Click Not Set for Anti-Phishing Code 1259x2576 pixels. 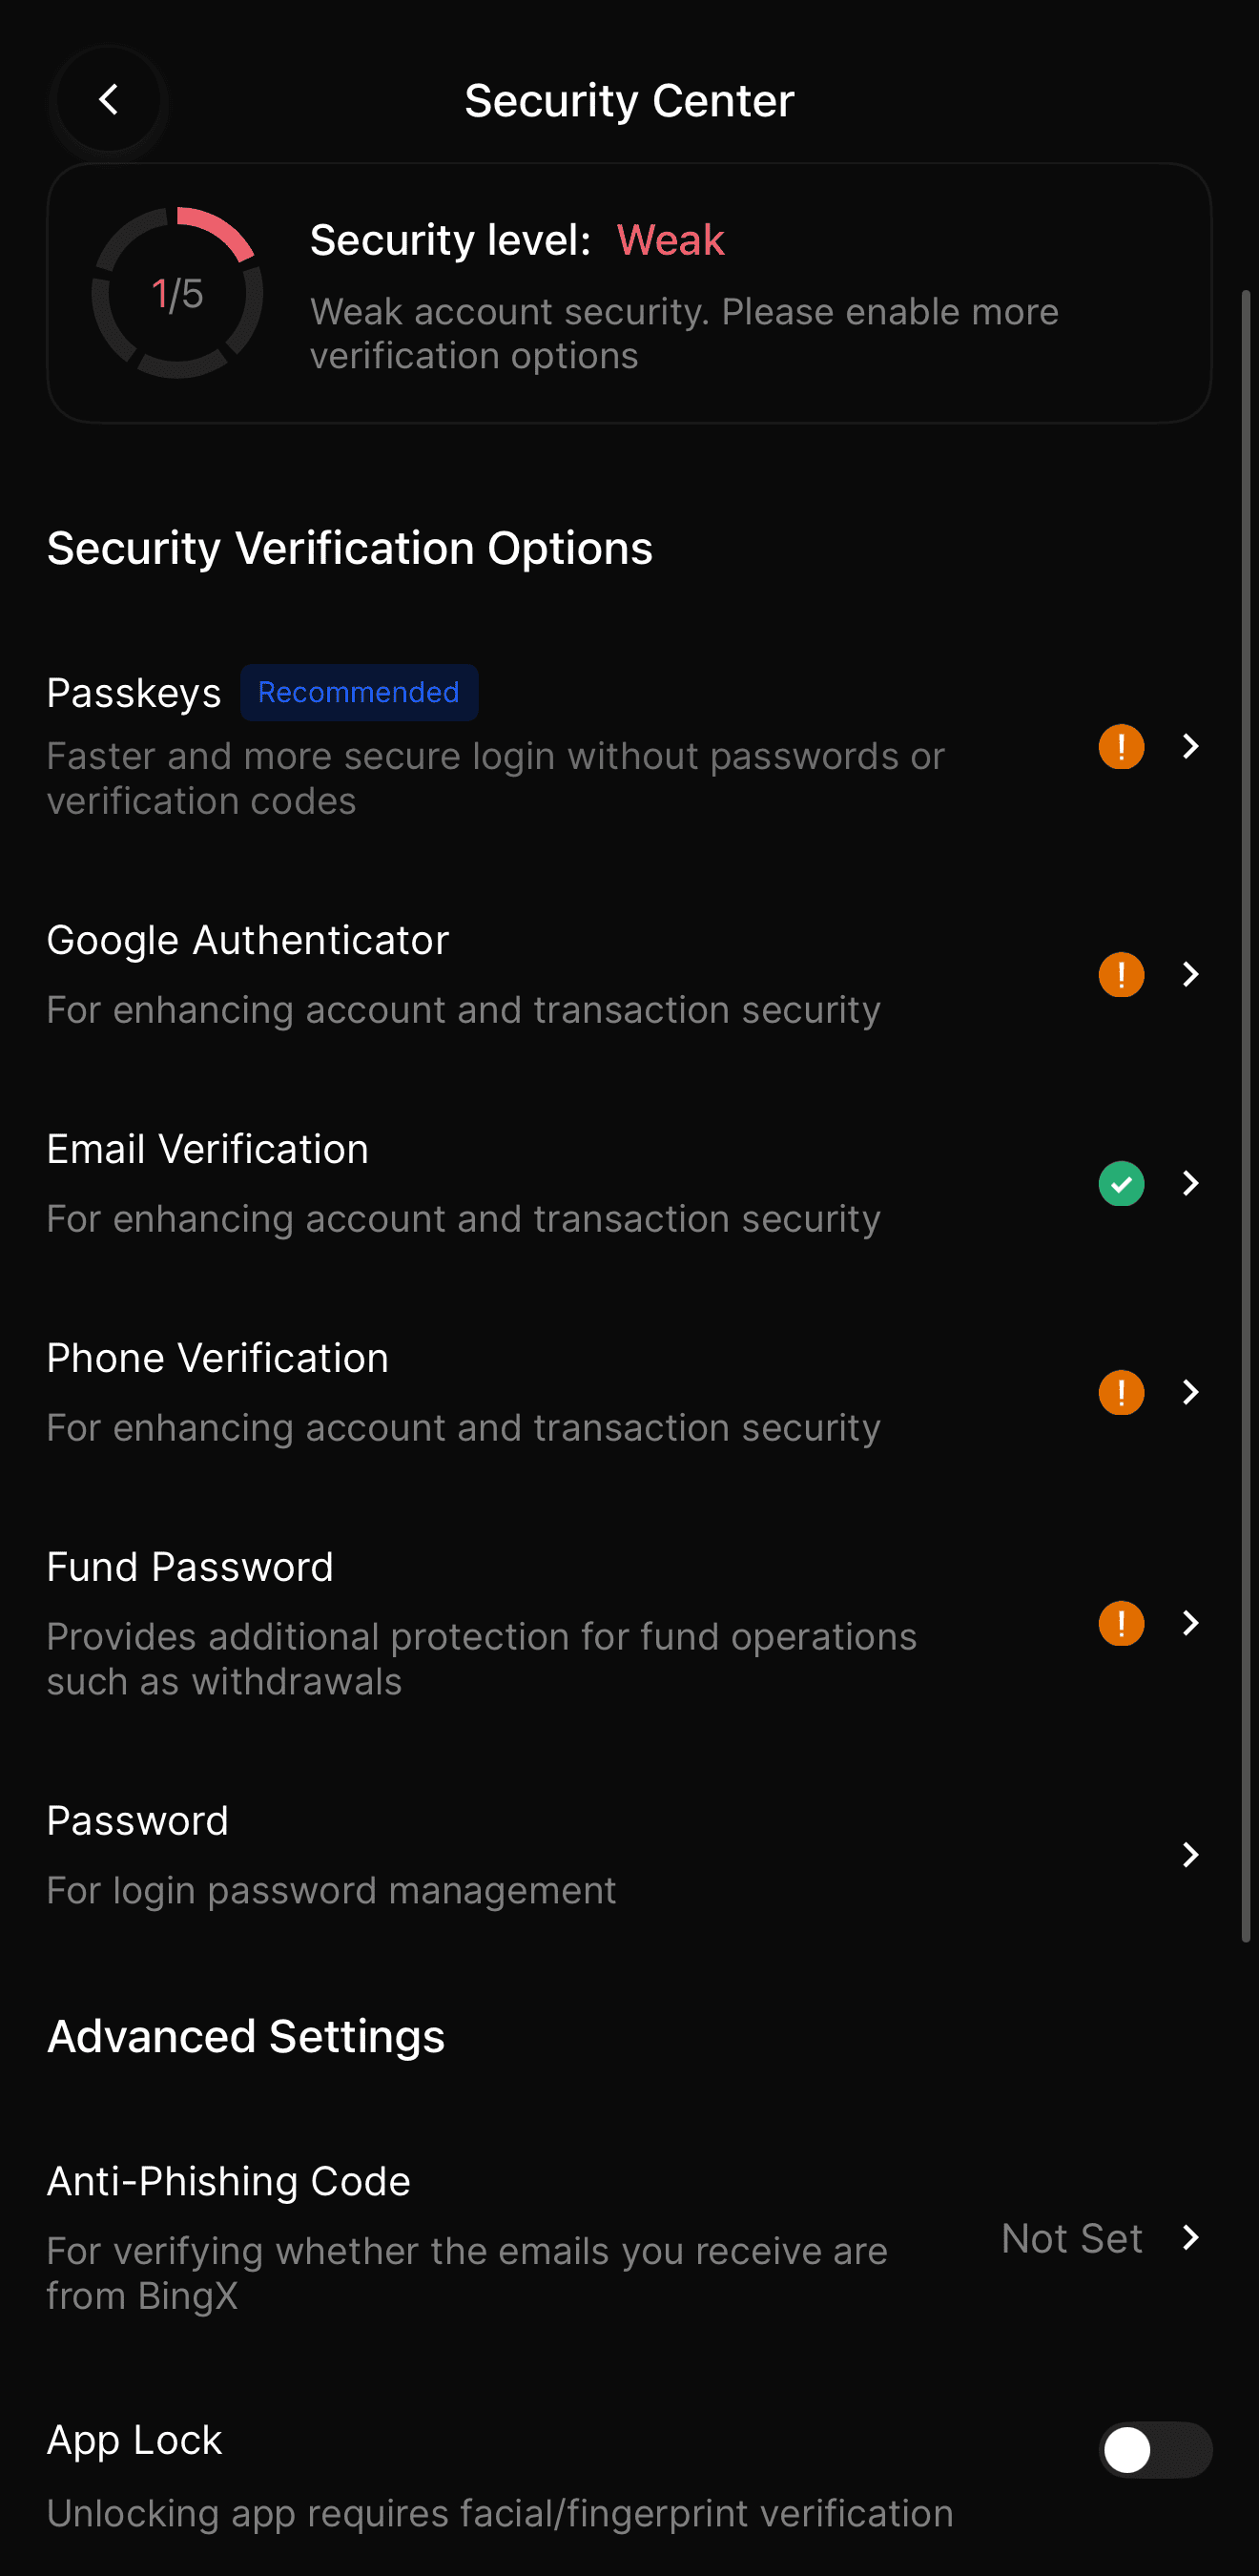[x=1071, y=2238]
